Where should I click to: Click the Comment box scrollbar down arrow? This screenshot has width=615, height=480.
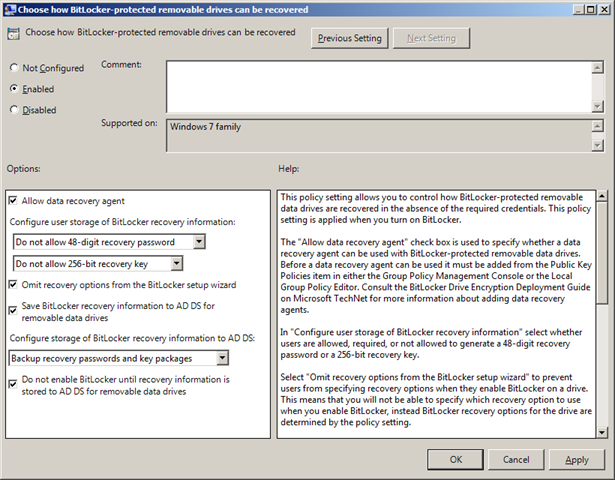[598, 105]
